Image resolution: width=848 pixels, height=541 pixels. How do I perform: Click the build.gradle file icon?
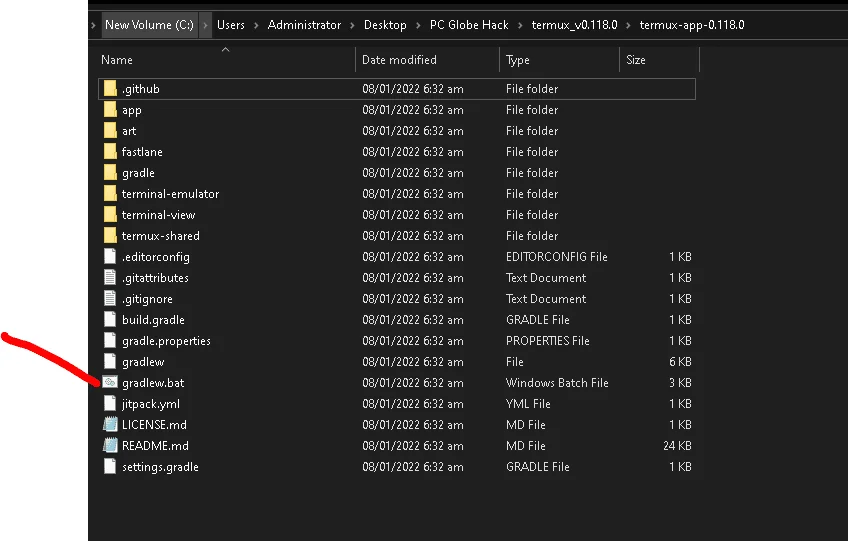pyautogui.click(x=110, y=320)
